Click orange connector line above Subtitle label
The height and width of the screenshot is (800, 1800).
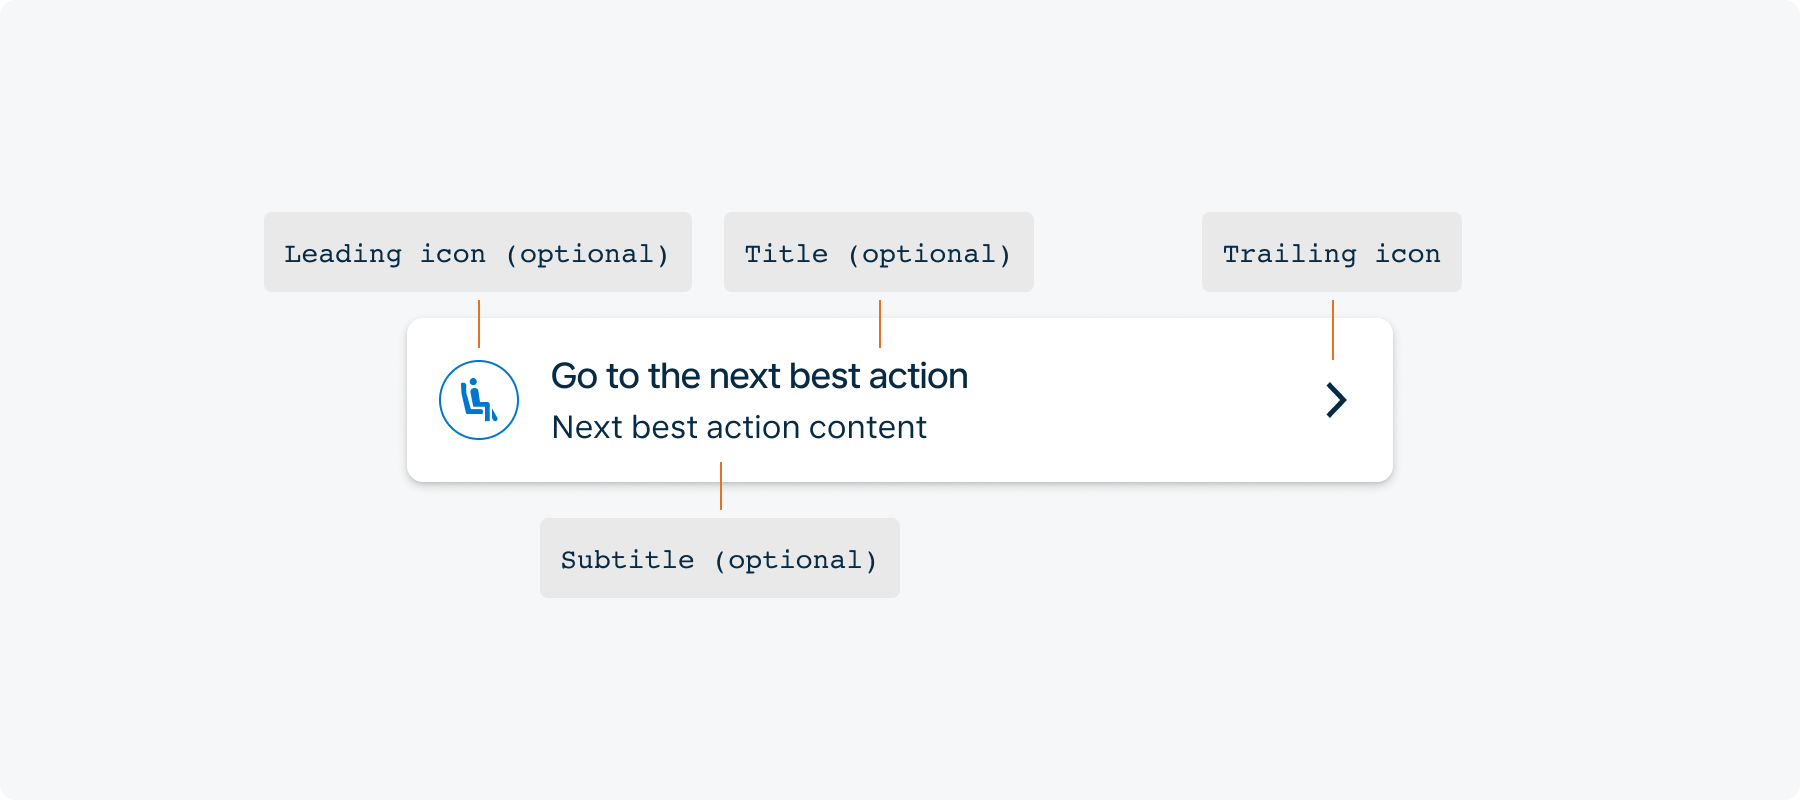[721, 486]
